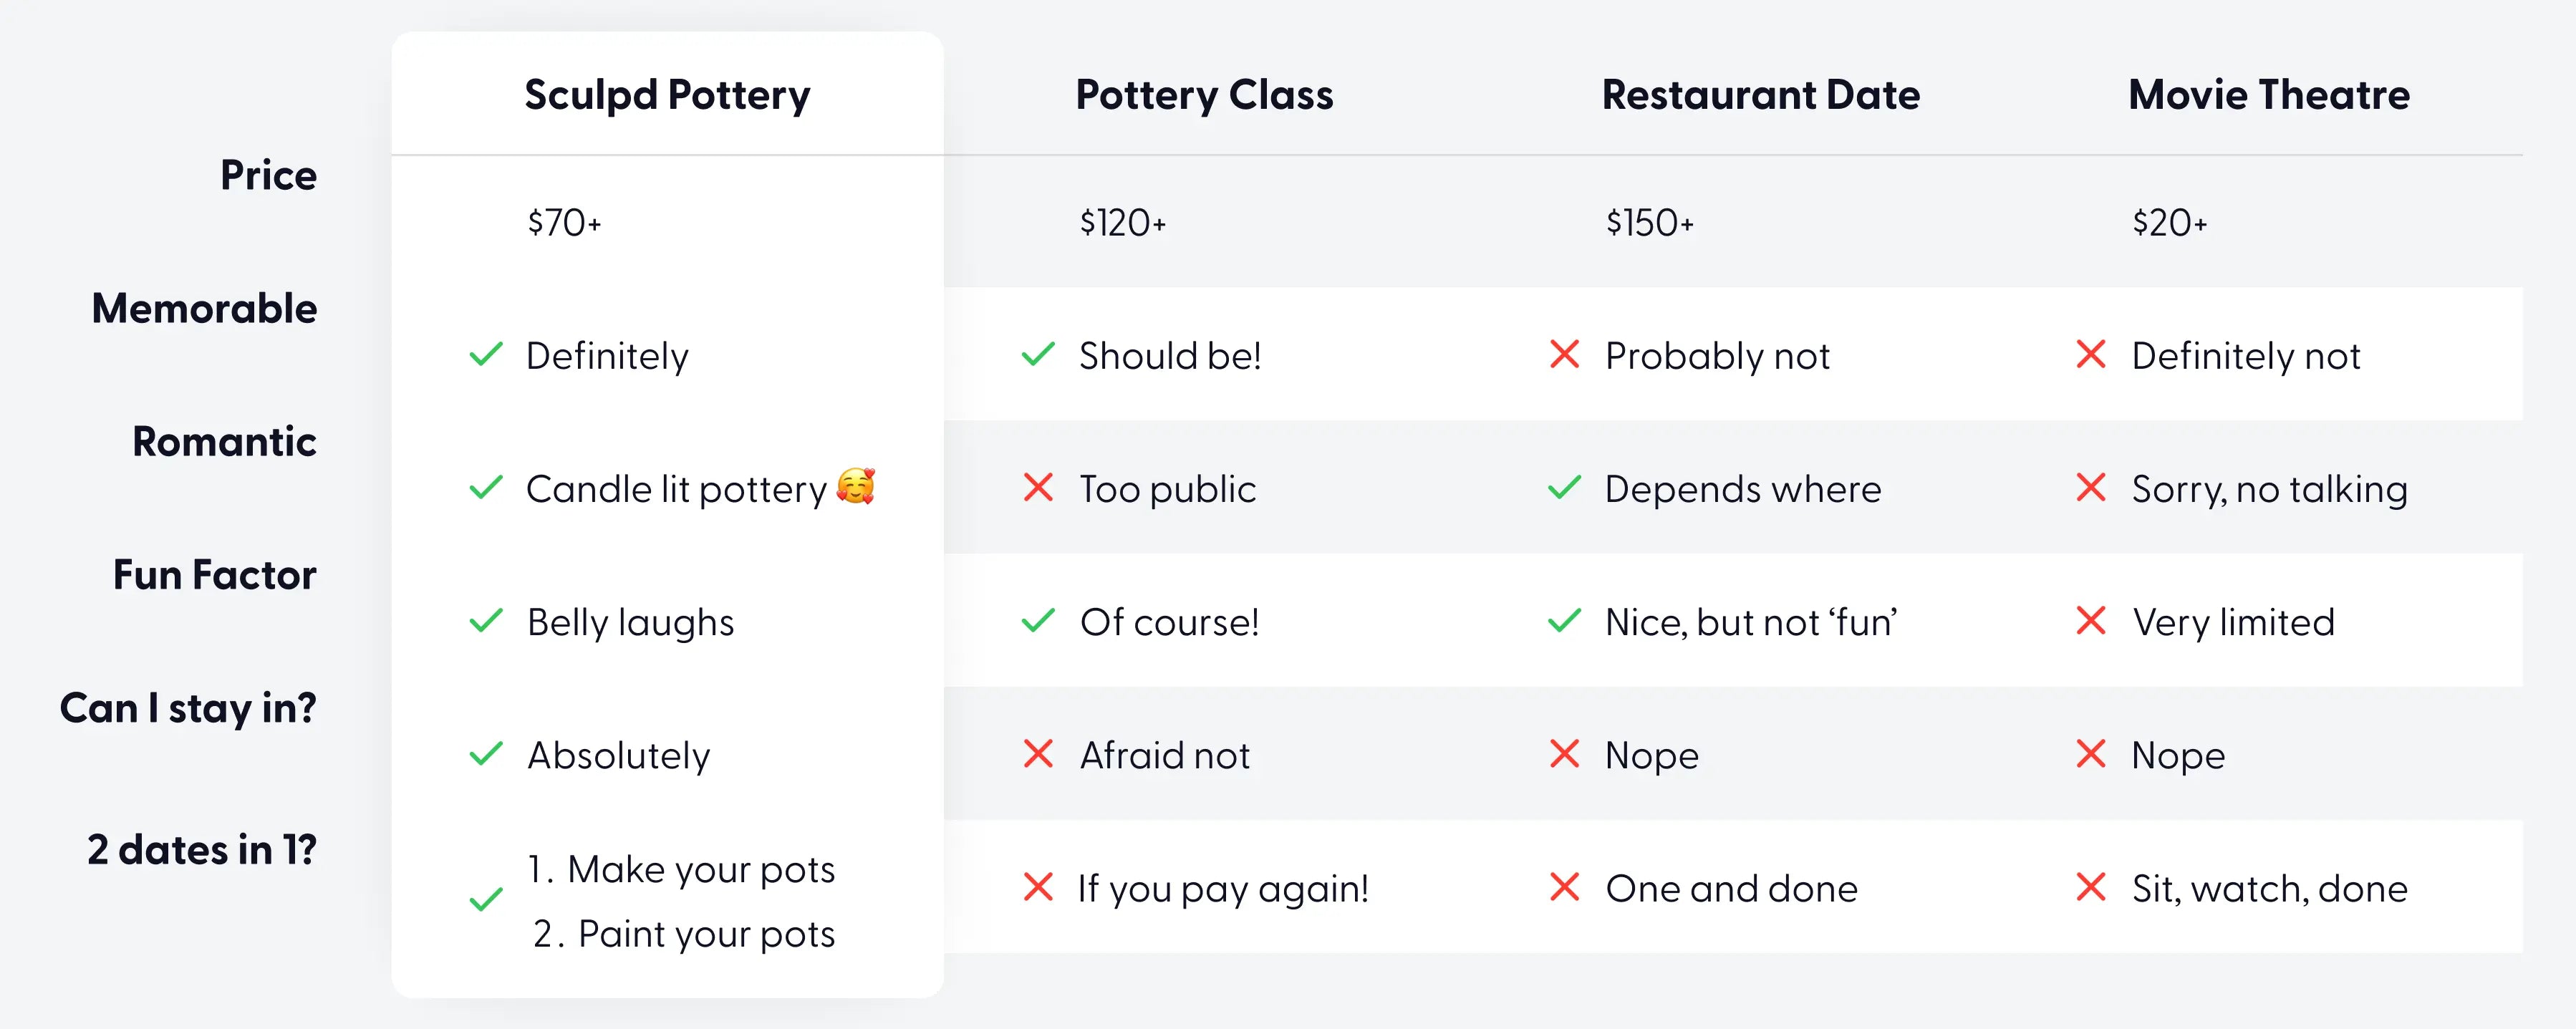The width and height of the screenshot is (2576, 1029).
Task: Click the Movie Theatre column heading
Action: [x=2269, y=95]
